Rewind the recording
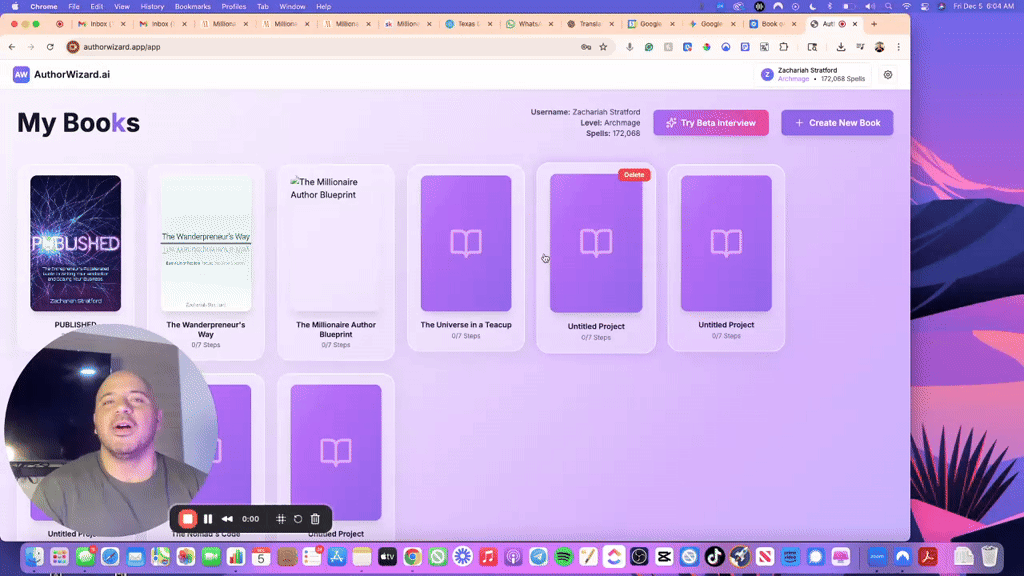This screenshot has height=576, width=1024. click(227, 519)
